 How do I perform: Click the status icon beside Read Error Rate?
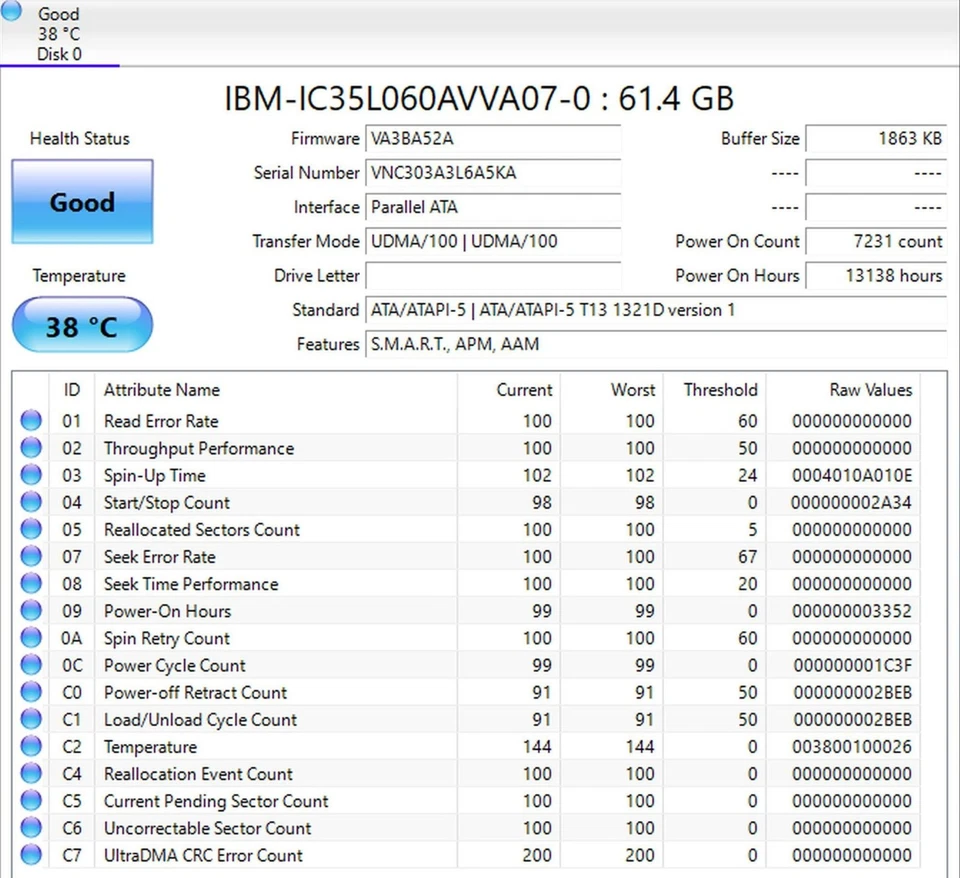click(x=30, y=420)
